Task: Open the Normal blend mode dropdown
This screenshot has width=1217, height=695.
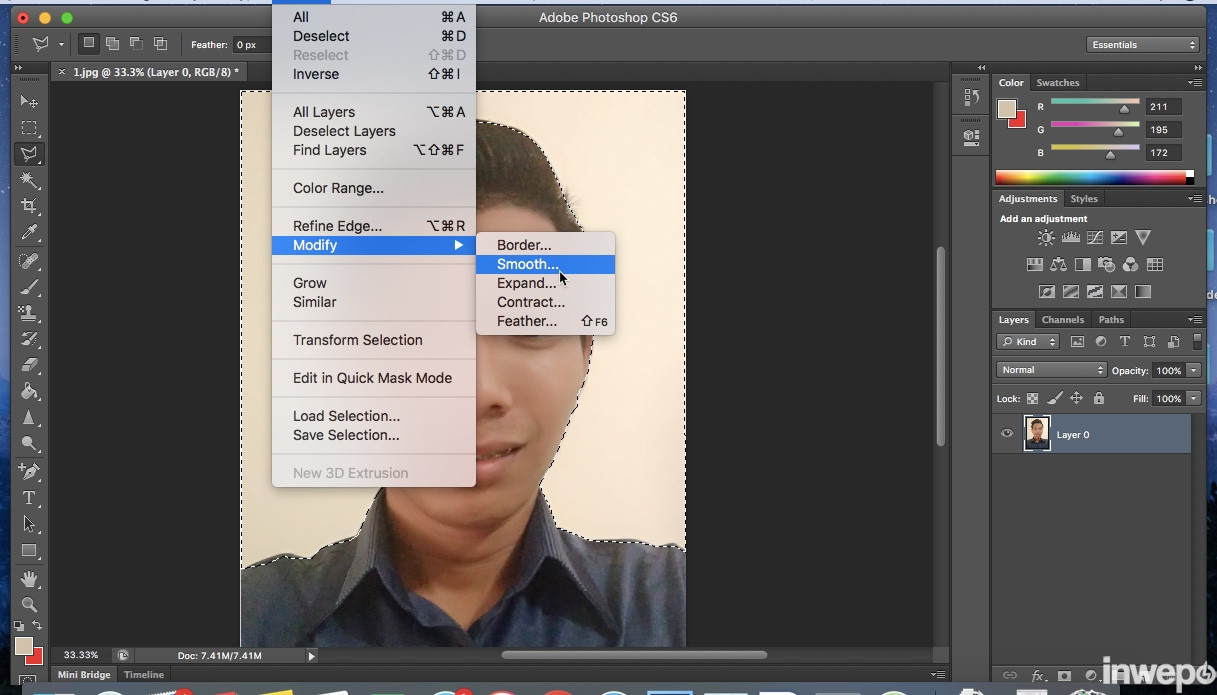Action: [1051, 370]
